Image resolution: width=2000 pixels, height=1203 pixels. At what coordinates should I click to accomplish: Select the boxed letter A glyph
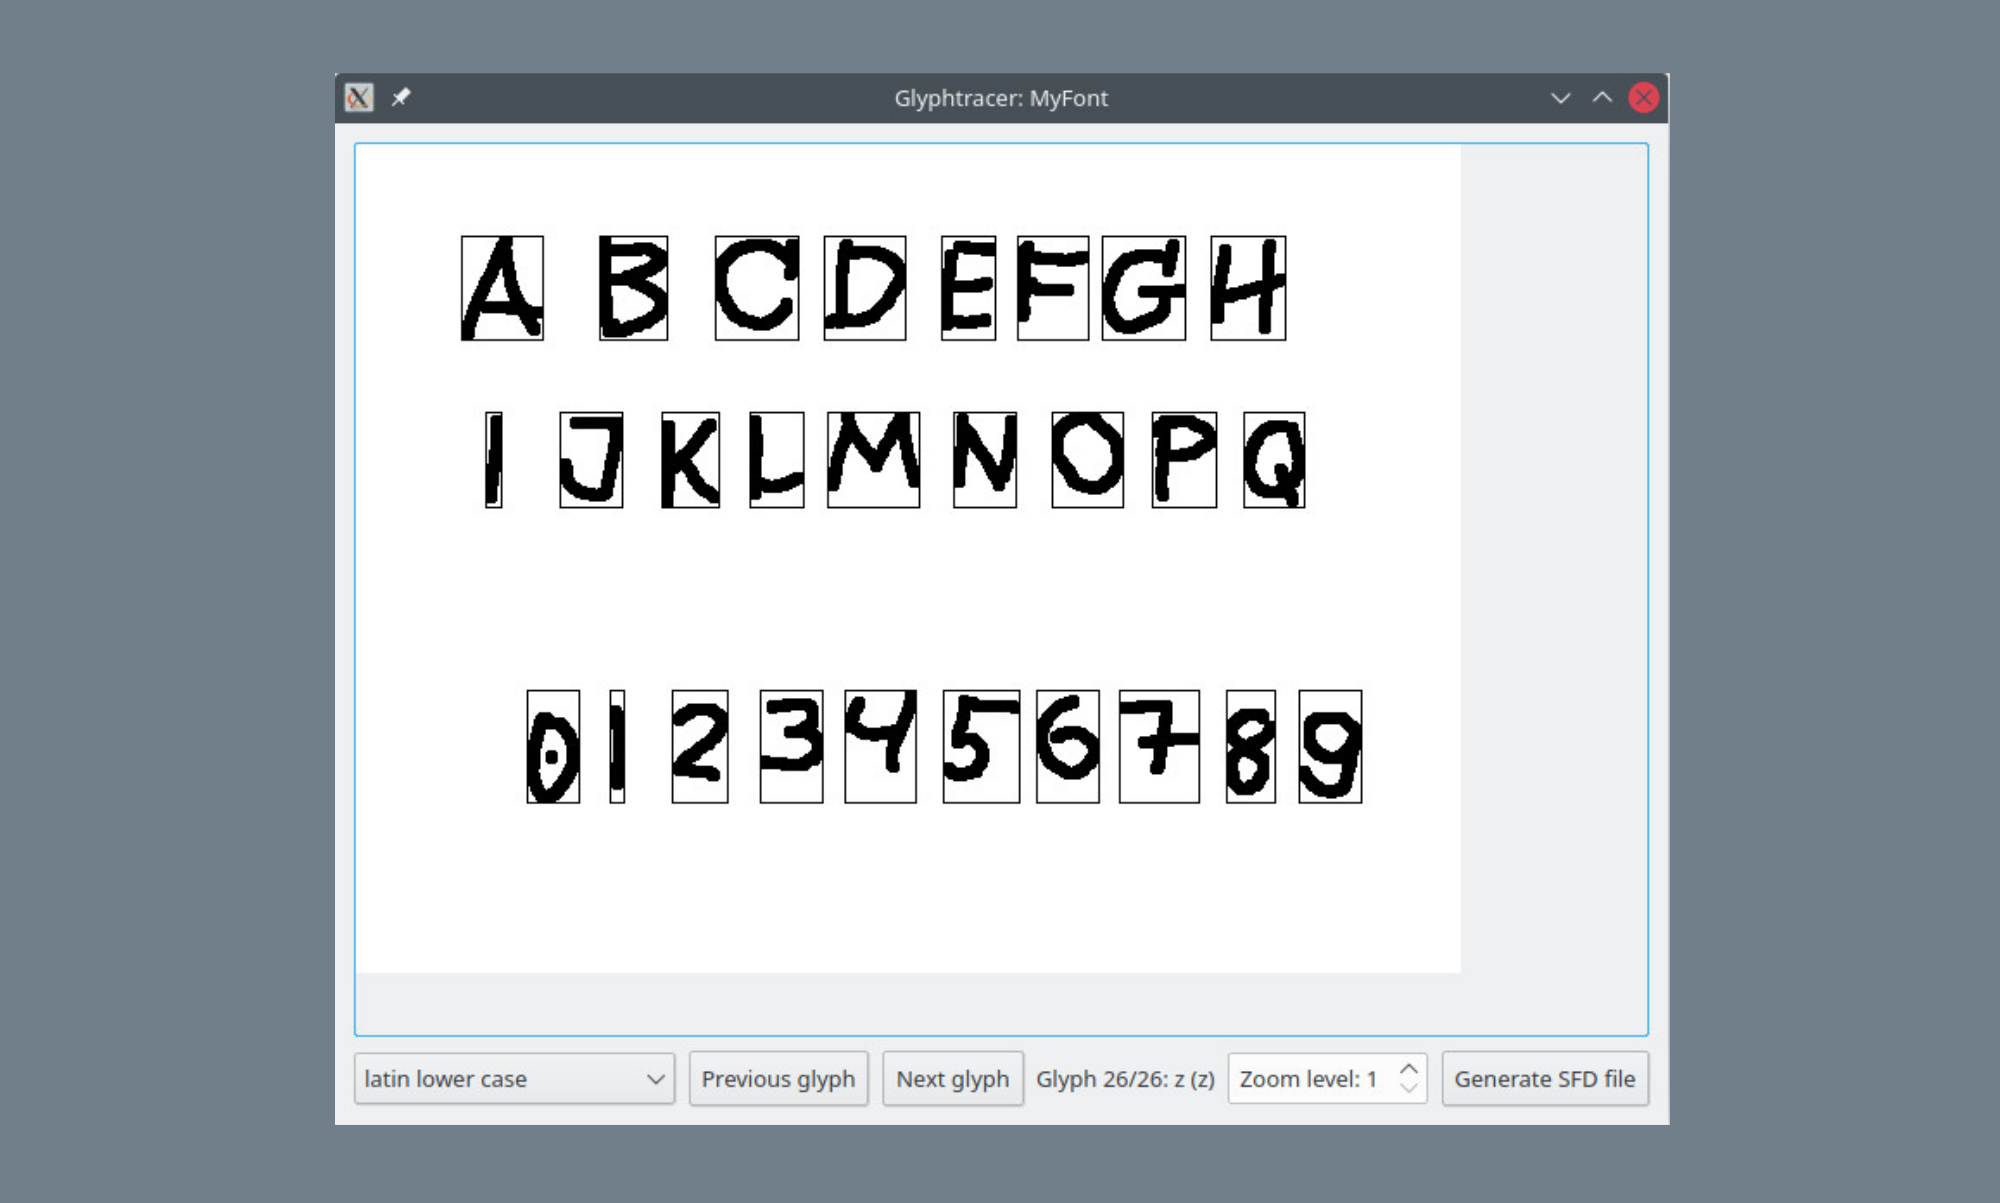(x=502, y=288)
